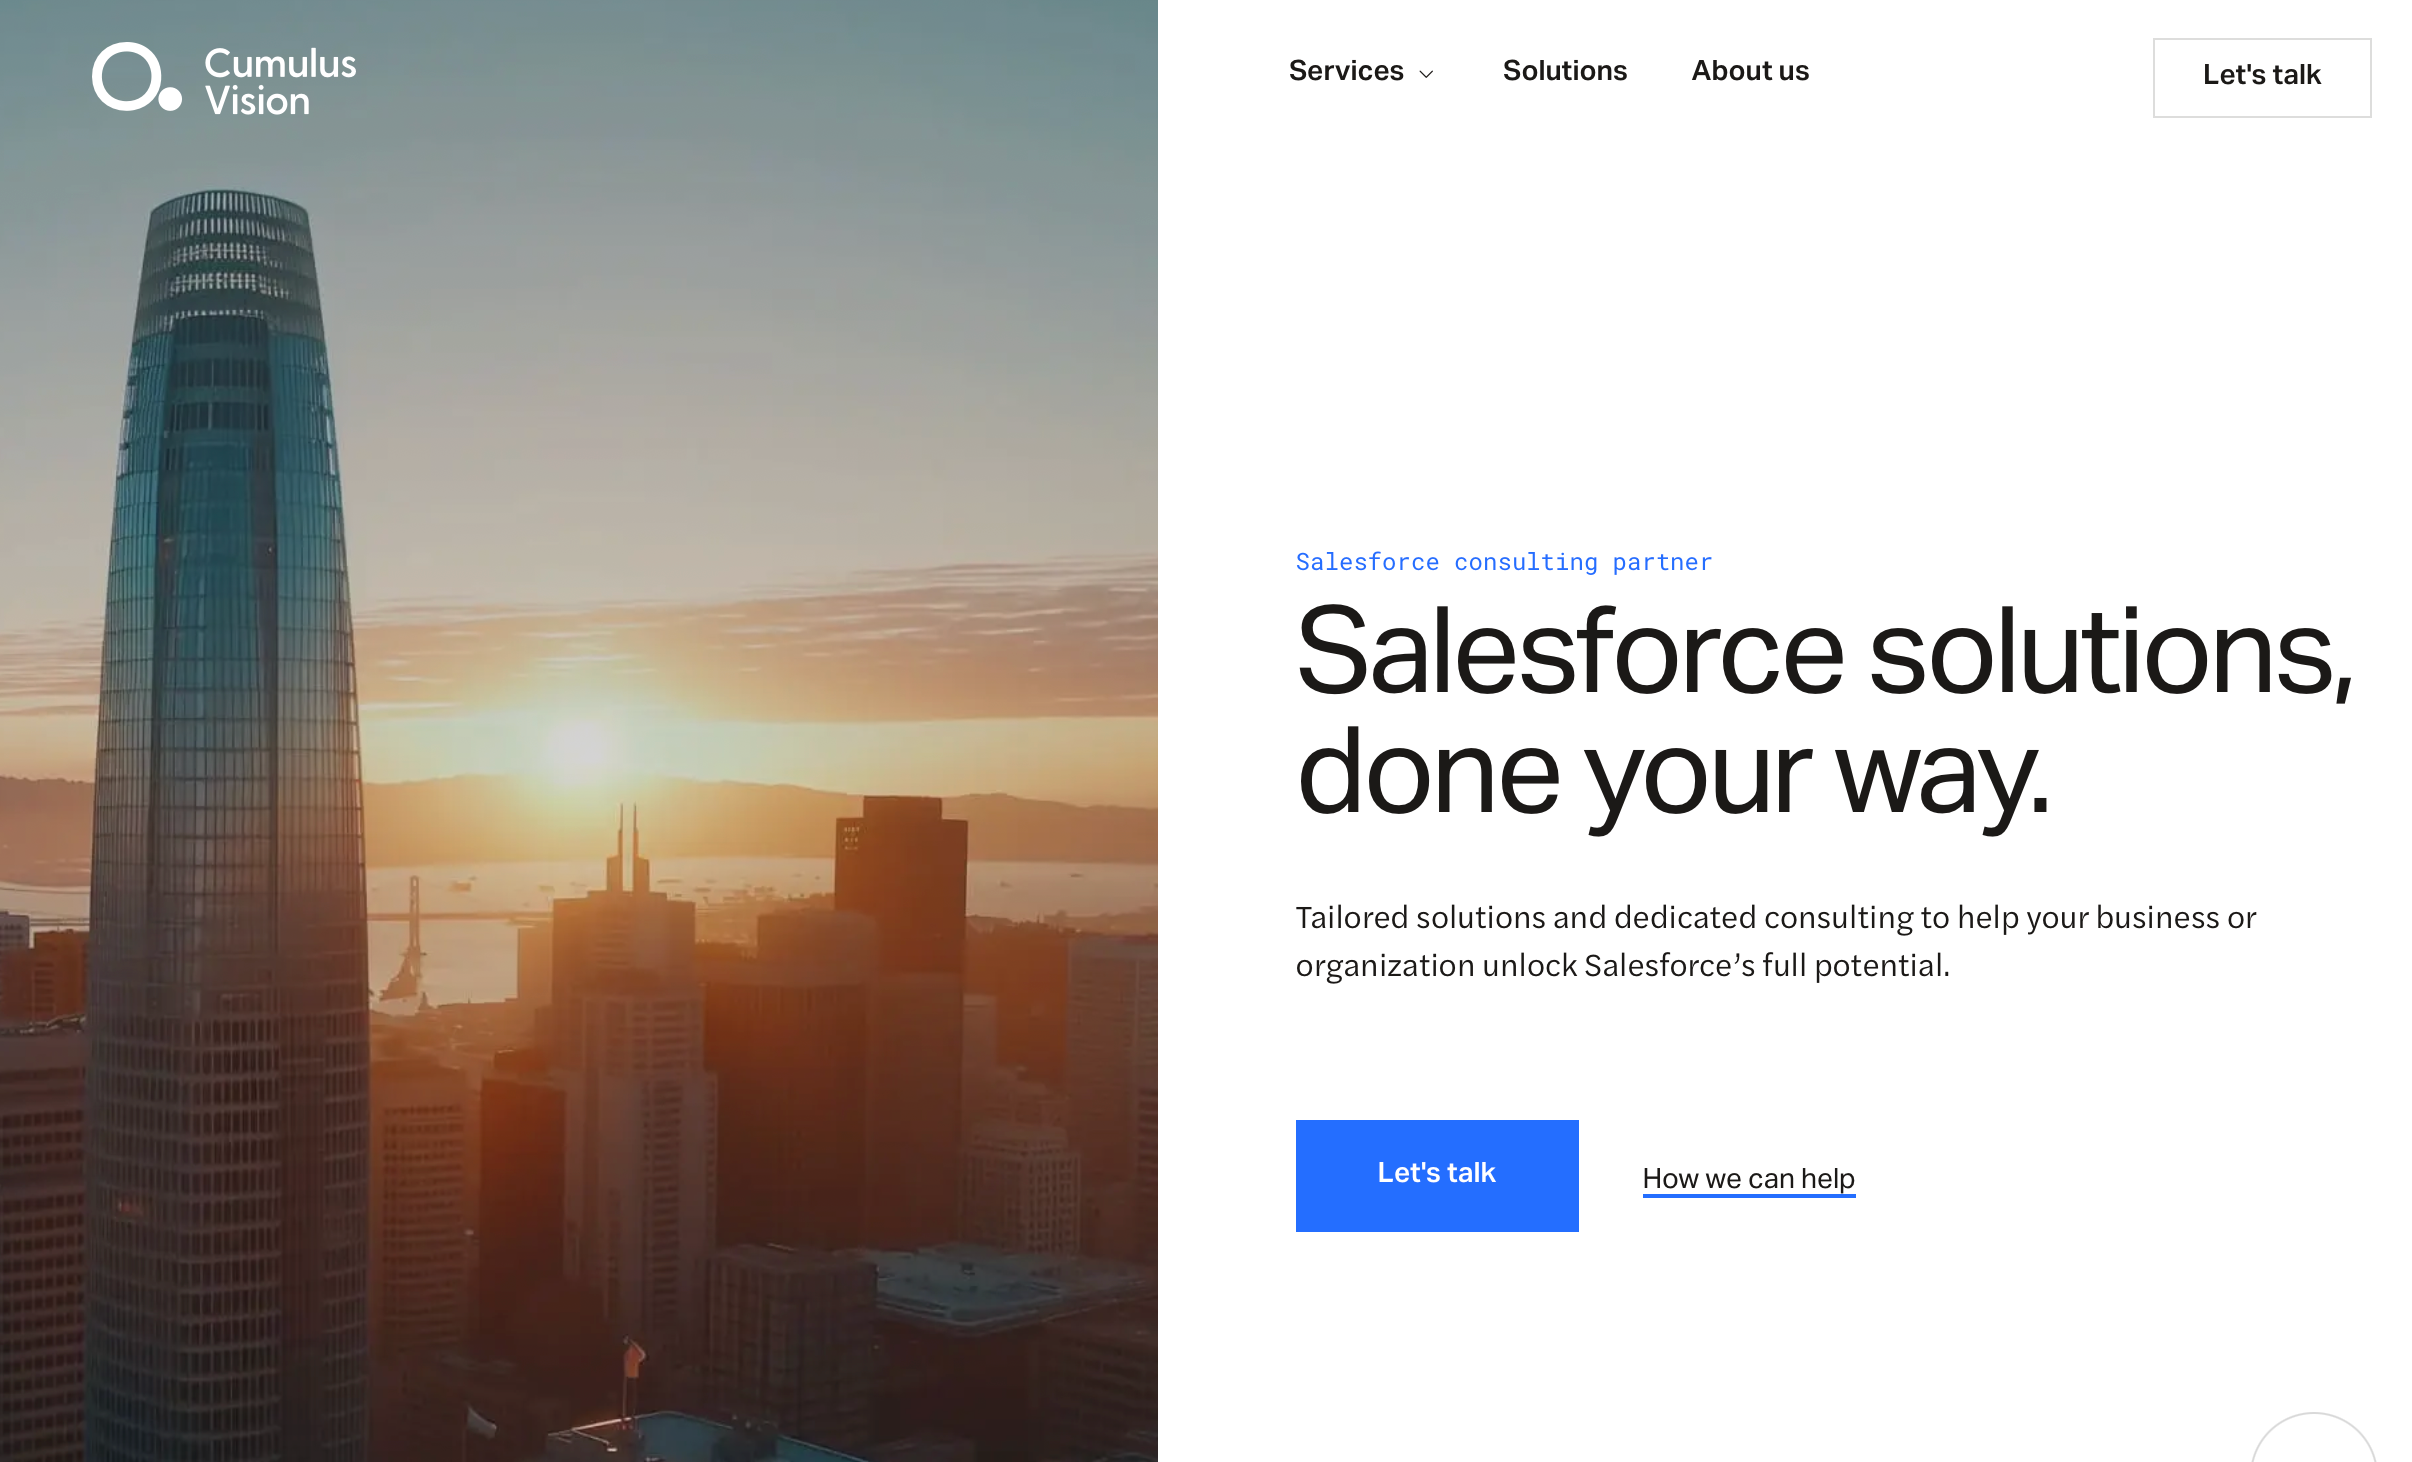Expand the chevron arrow next to Services
This screenshot has height=1462, width=2412.
click(x=1427, y=74)
